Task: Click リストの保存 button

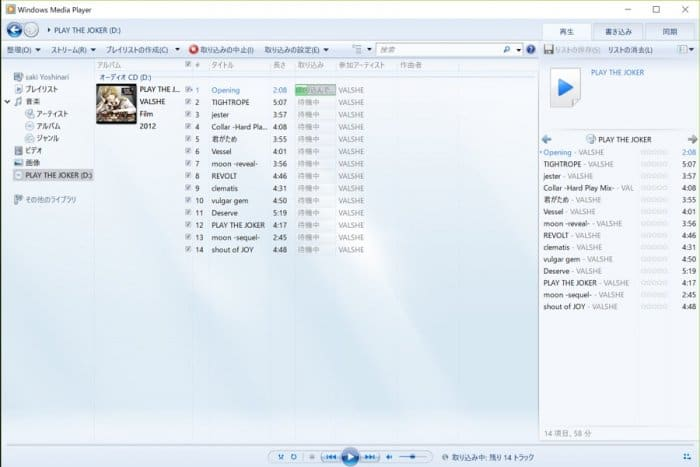Action: (x=571, y=50)
